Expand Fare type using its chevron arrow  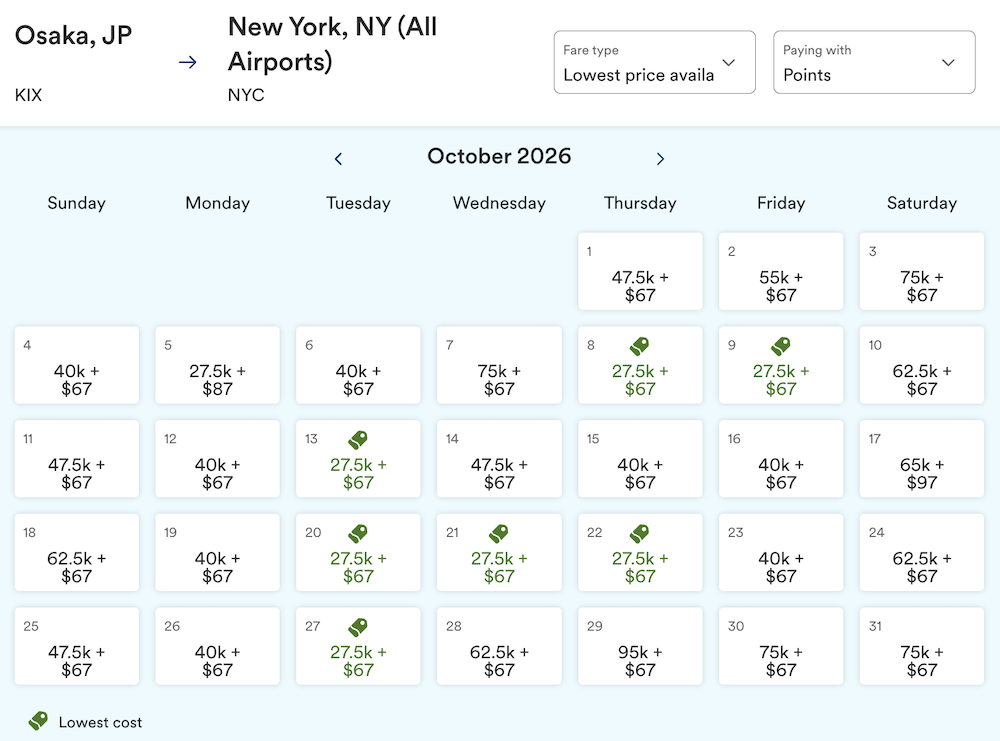728,62
